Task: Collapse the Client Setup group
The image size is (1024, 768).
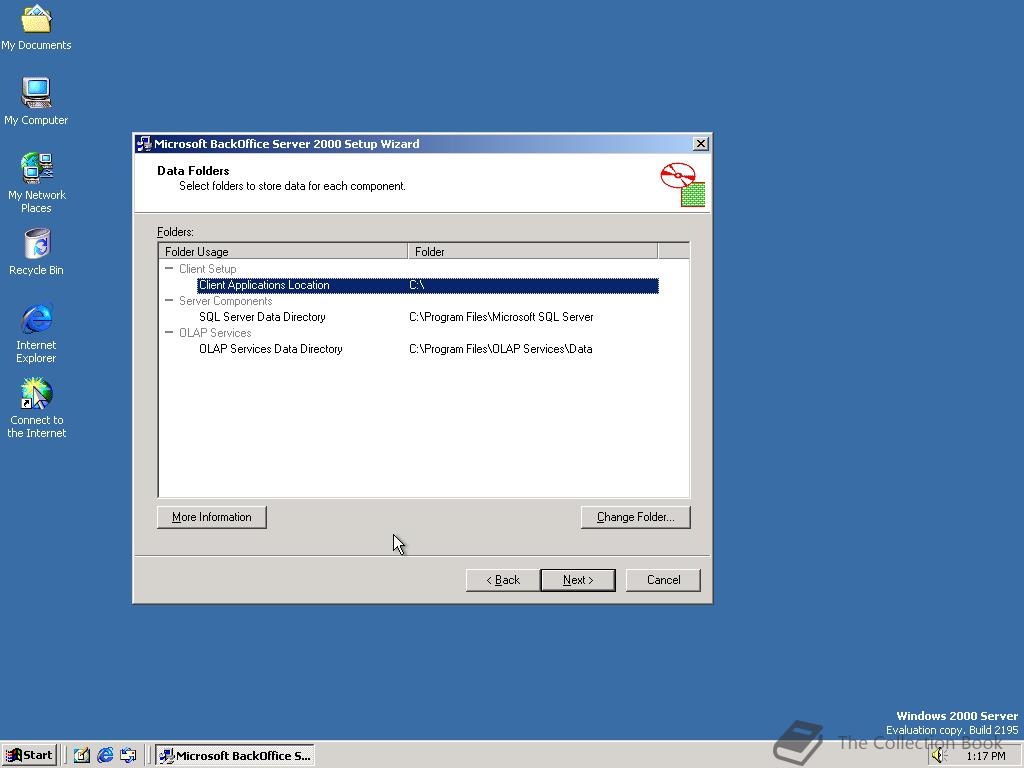Action: [x=169, y=268]
